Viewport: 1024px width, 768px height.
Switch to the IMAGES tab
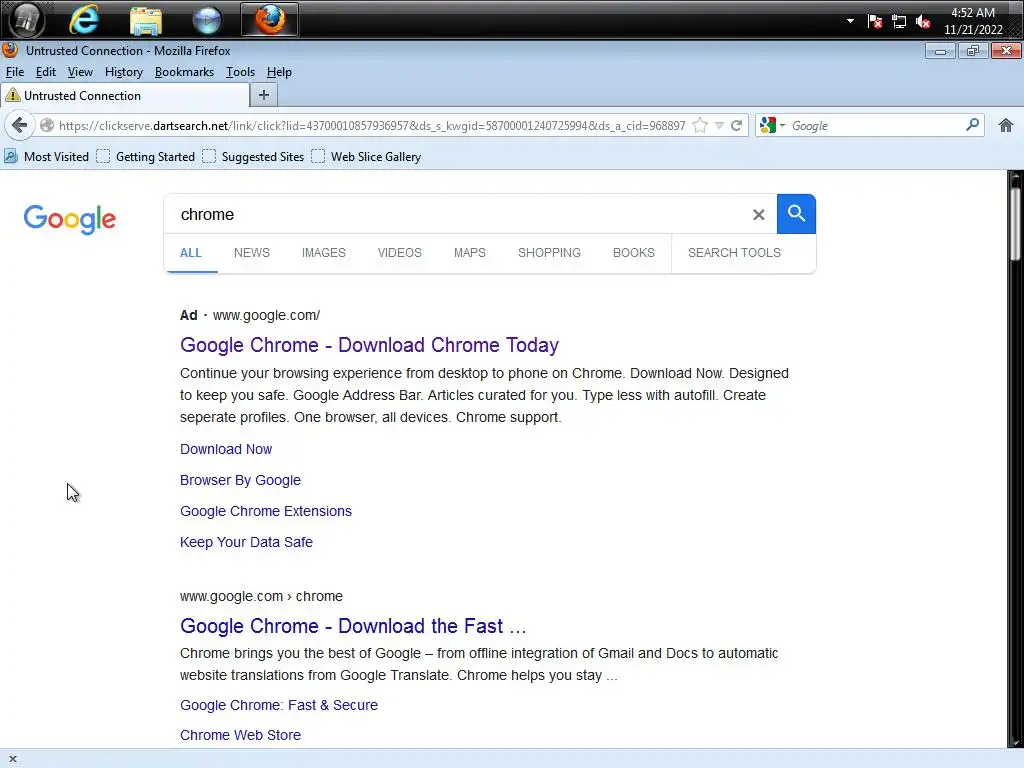coord(323,253)
